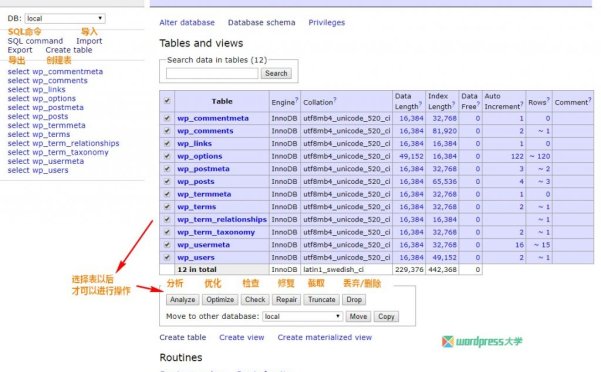The height and width of the screenshot is (372, 601).
Task: Open the Export link in sidebar
Action: pyautogui.click(x=20, y=50)
